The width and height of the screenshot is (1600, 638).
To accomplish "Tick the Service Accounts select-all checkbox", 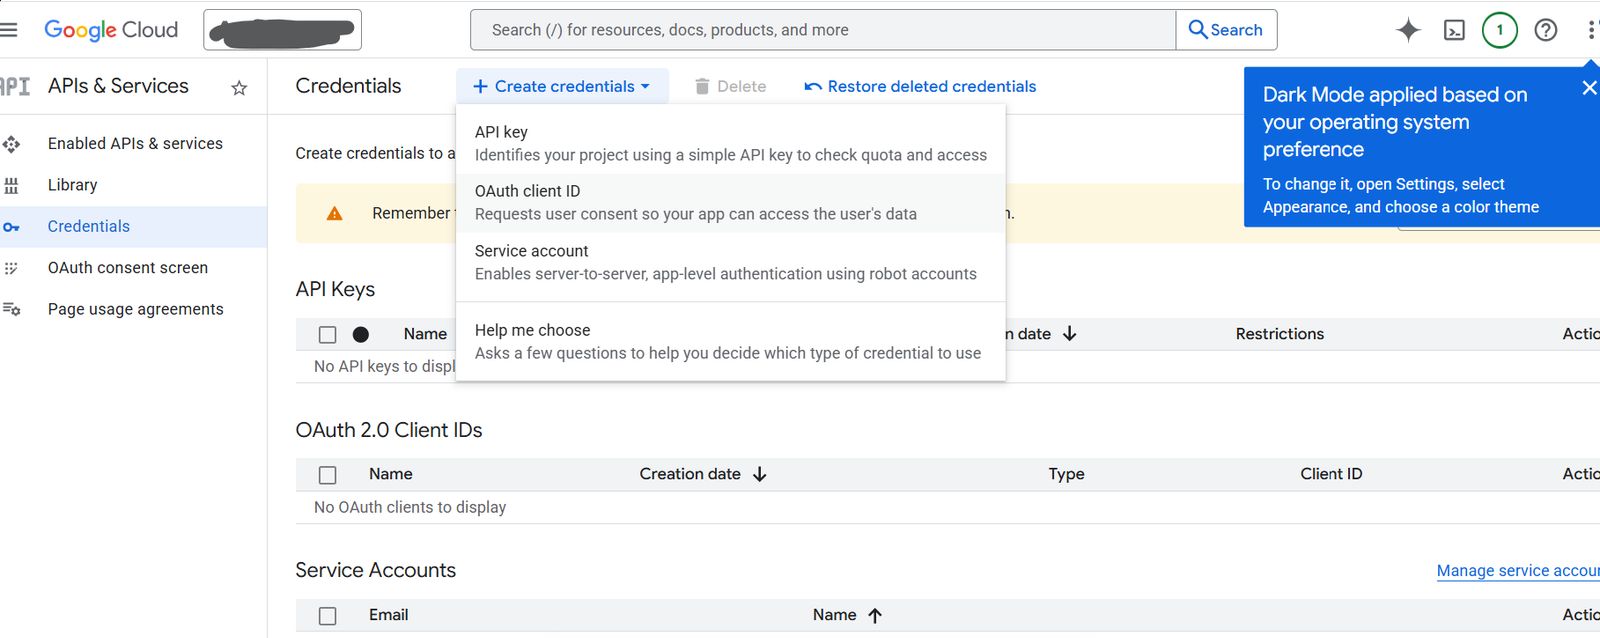I will [x=327, y=616].
